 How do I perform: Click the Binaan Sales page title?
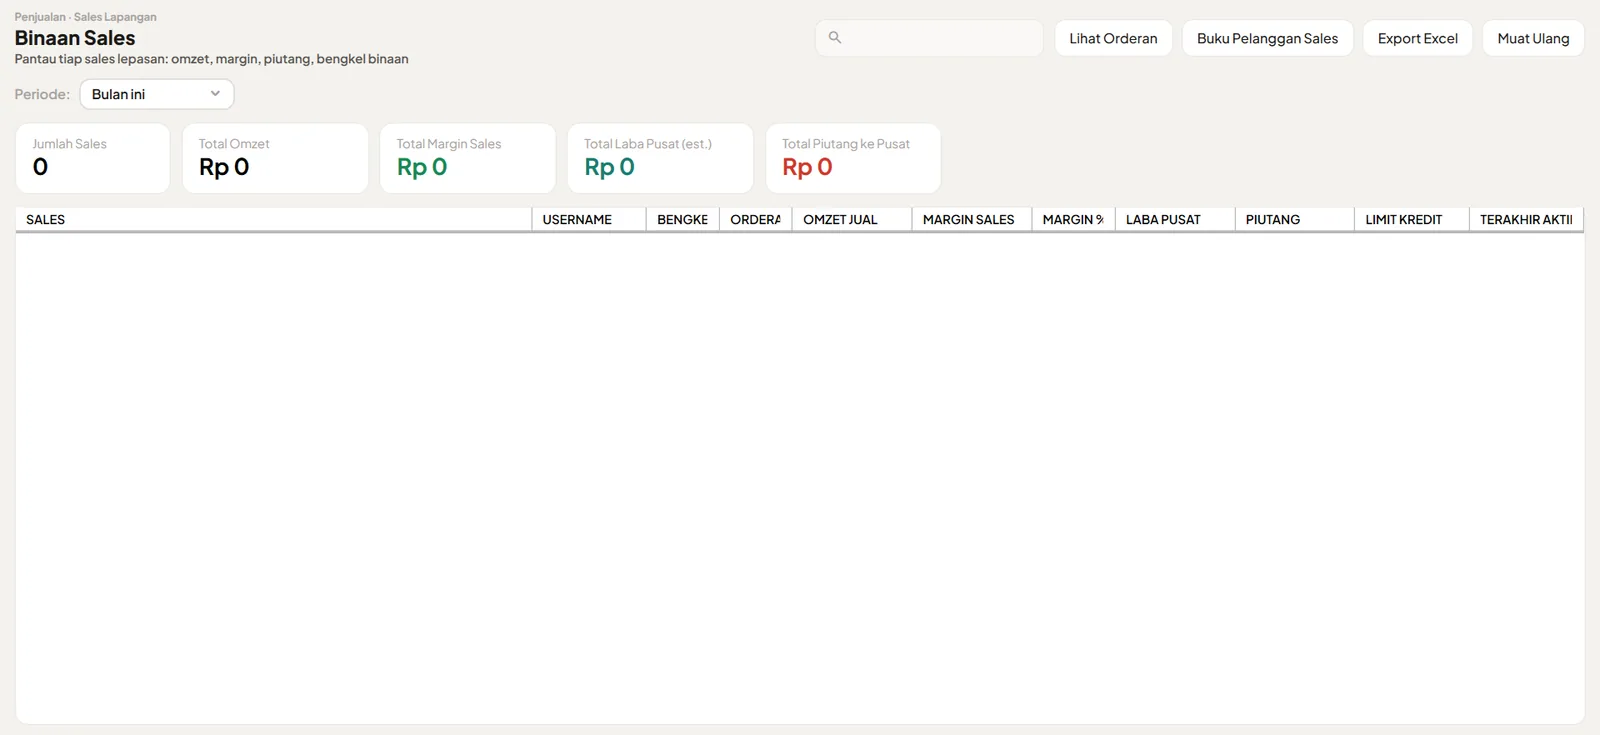click(x=75, y=38)
